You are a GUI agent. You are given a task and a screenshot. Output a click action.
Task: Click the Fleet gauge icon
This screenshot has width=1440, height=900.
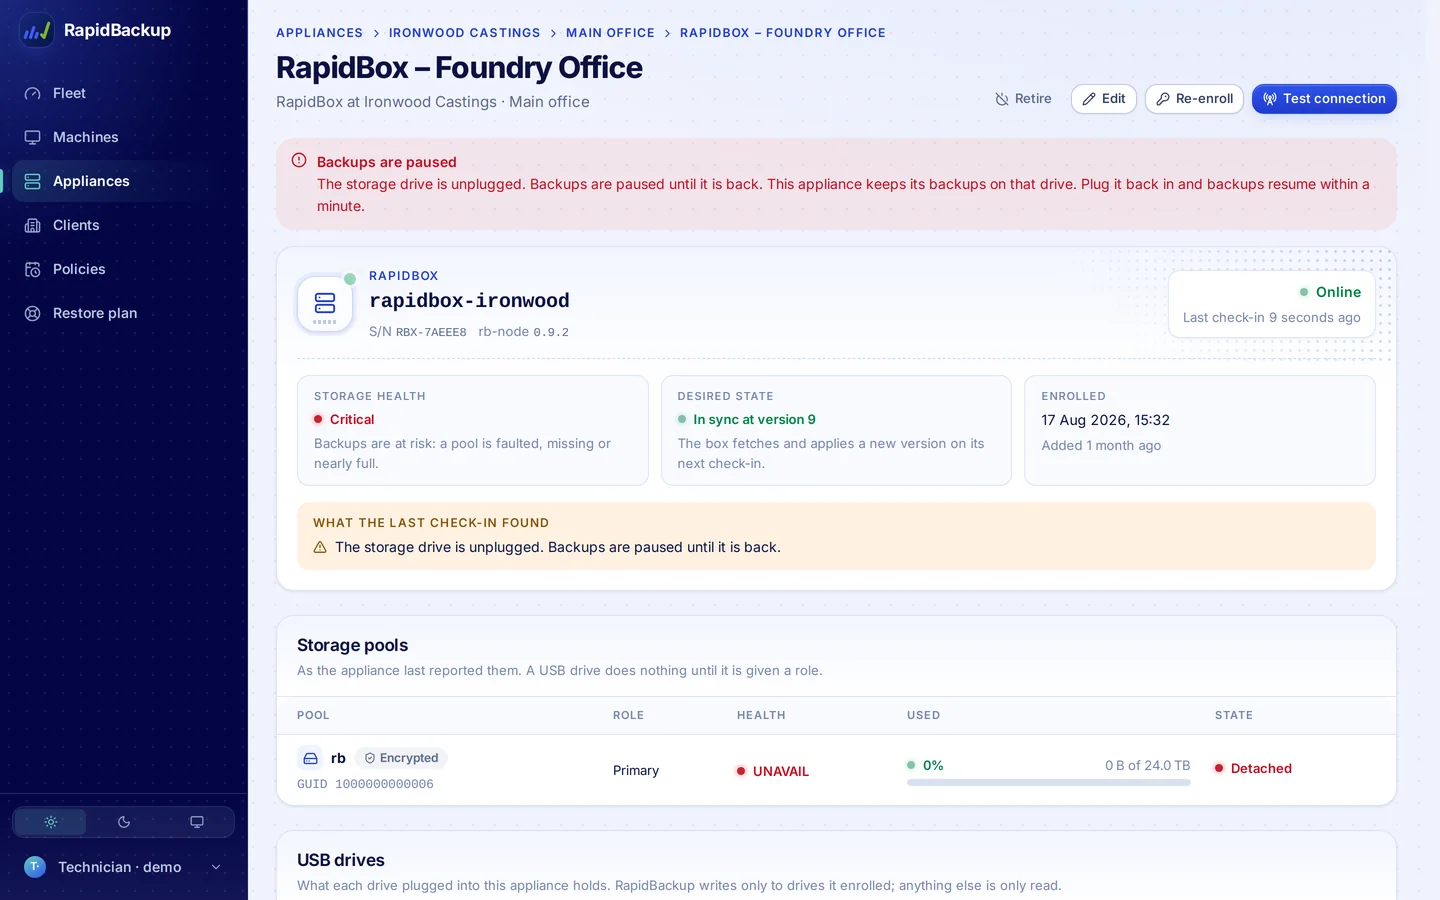(x=33, y=93)
